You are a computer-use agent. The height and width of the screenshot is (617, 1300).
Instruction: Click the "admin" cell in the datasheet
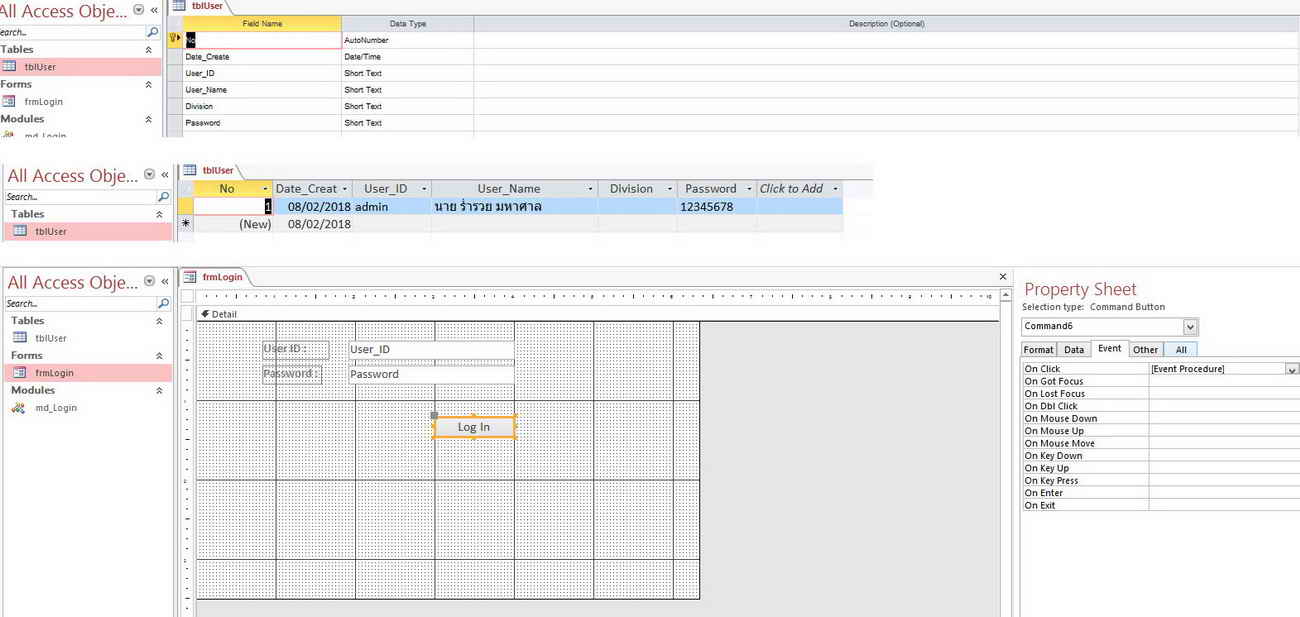point(392,207)
